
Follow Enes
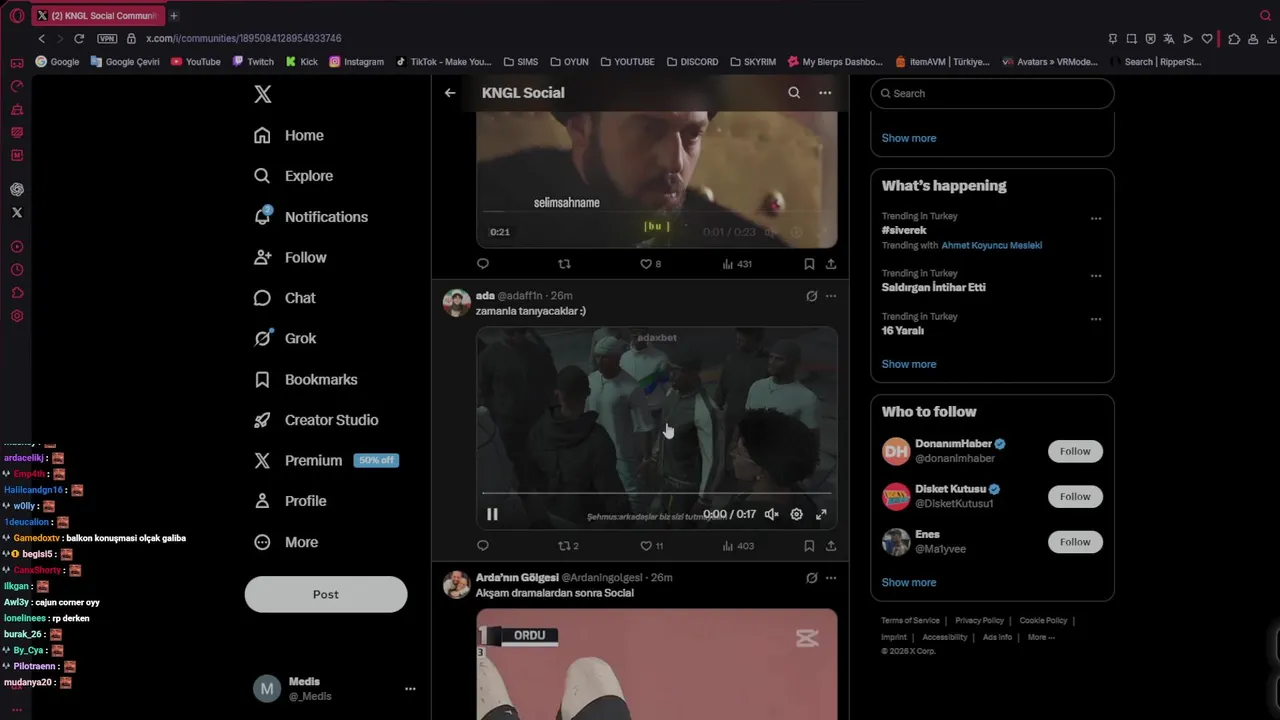1075,542
